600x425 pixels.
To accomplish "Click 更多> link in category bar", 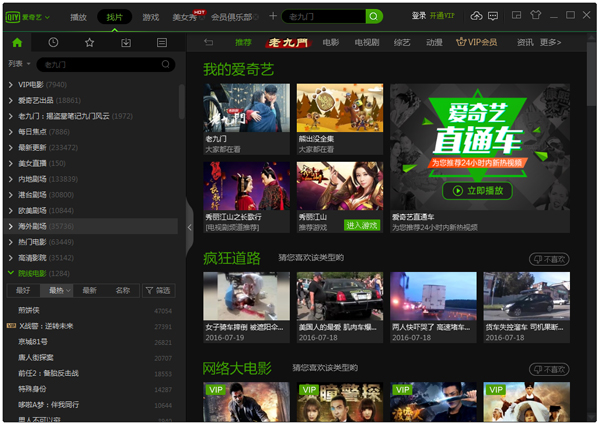I will click(x=551, y=42).
